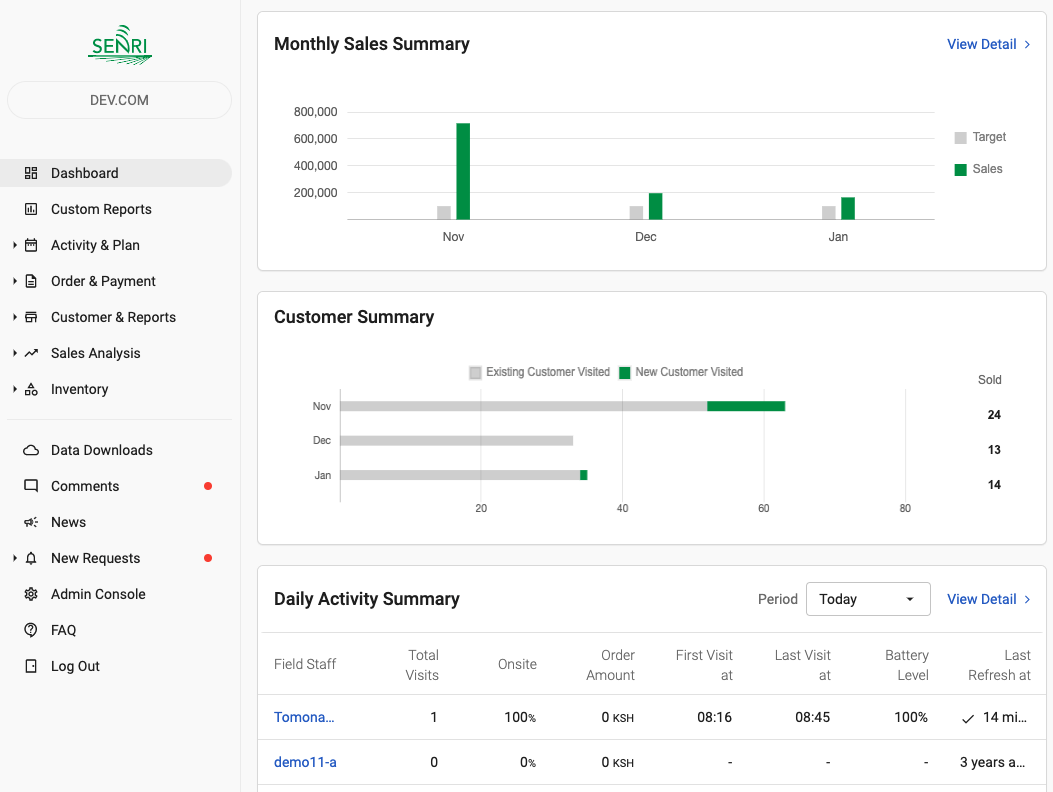Viewport: 1053px width, 792px height.
Task: Select Order & Payment in sidebar
Action: [103, 281]
